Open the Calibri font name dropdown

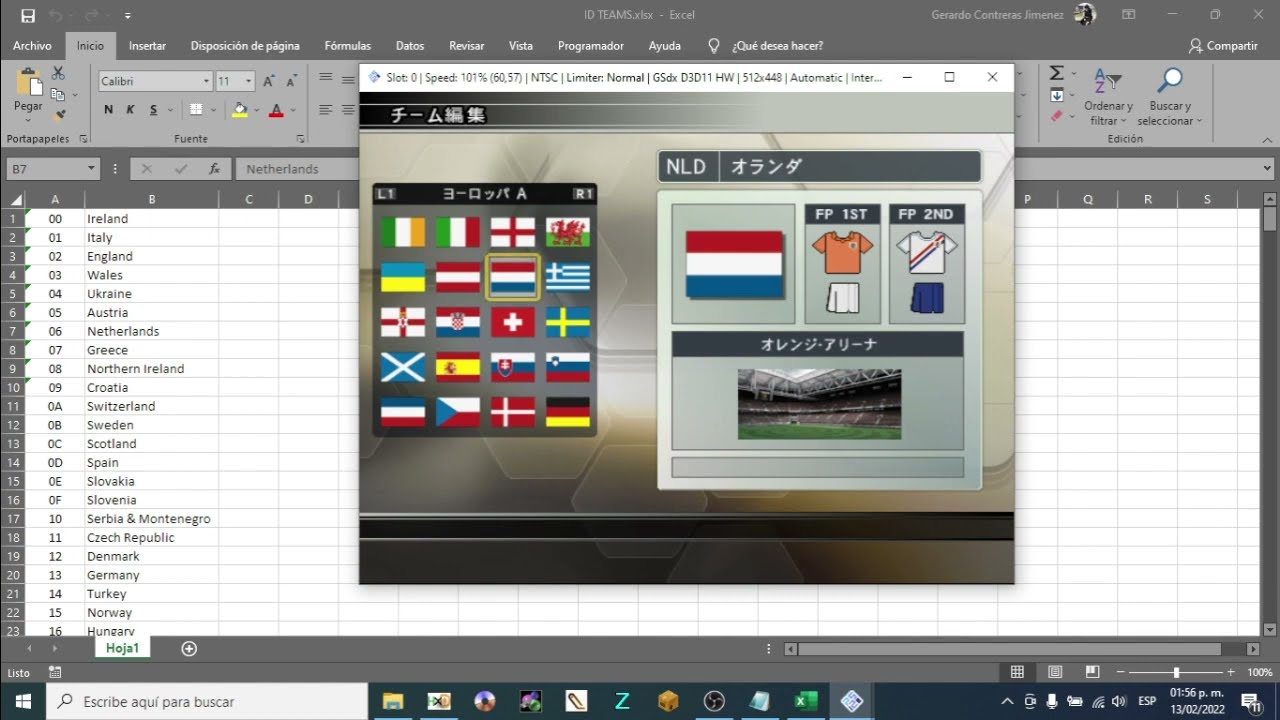click(206, 81)
